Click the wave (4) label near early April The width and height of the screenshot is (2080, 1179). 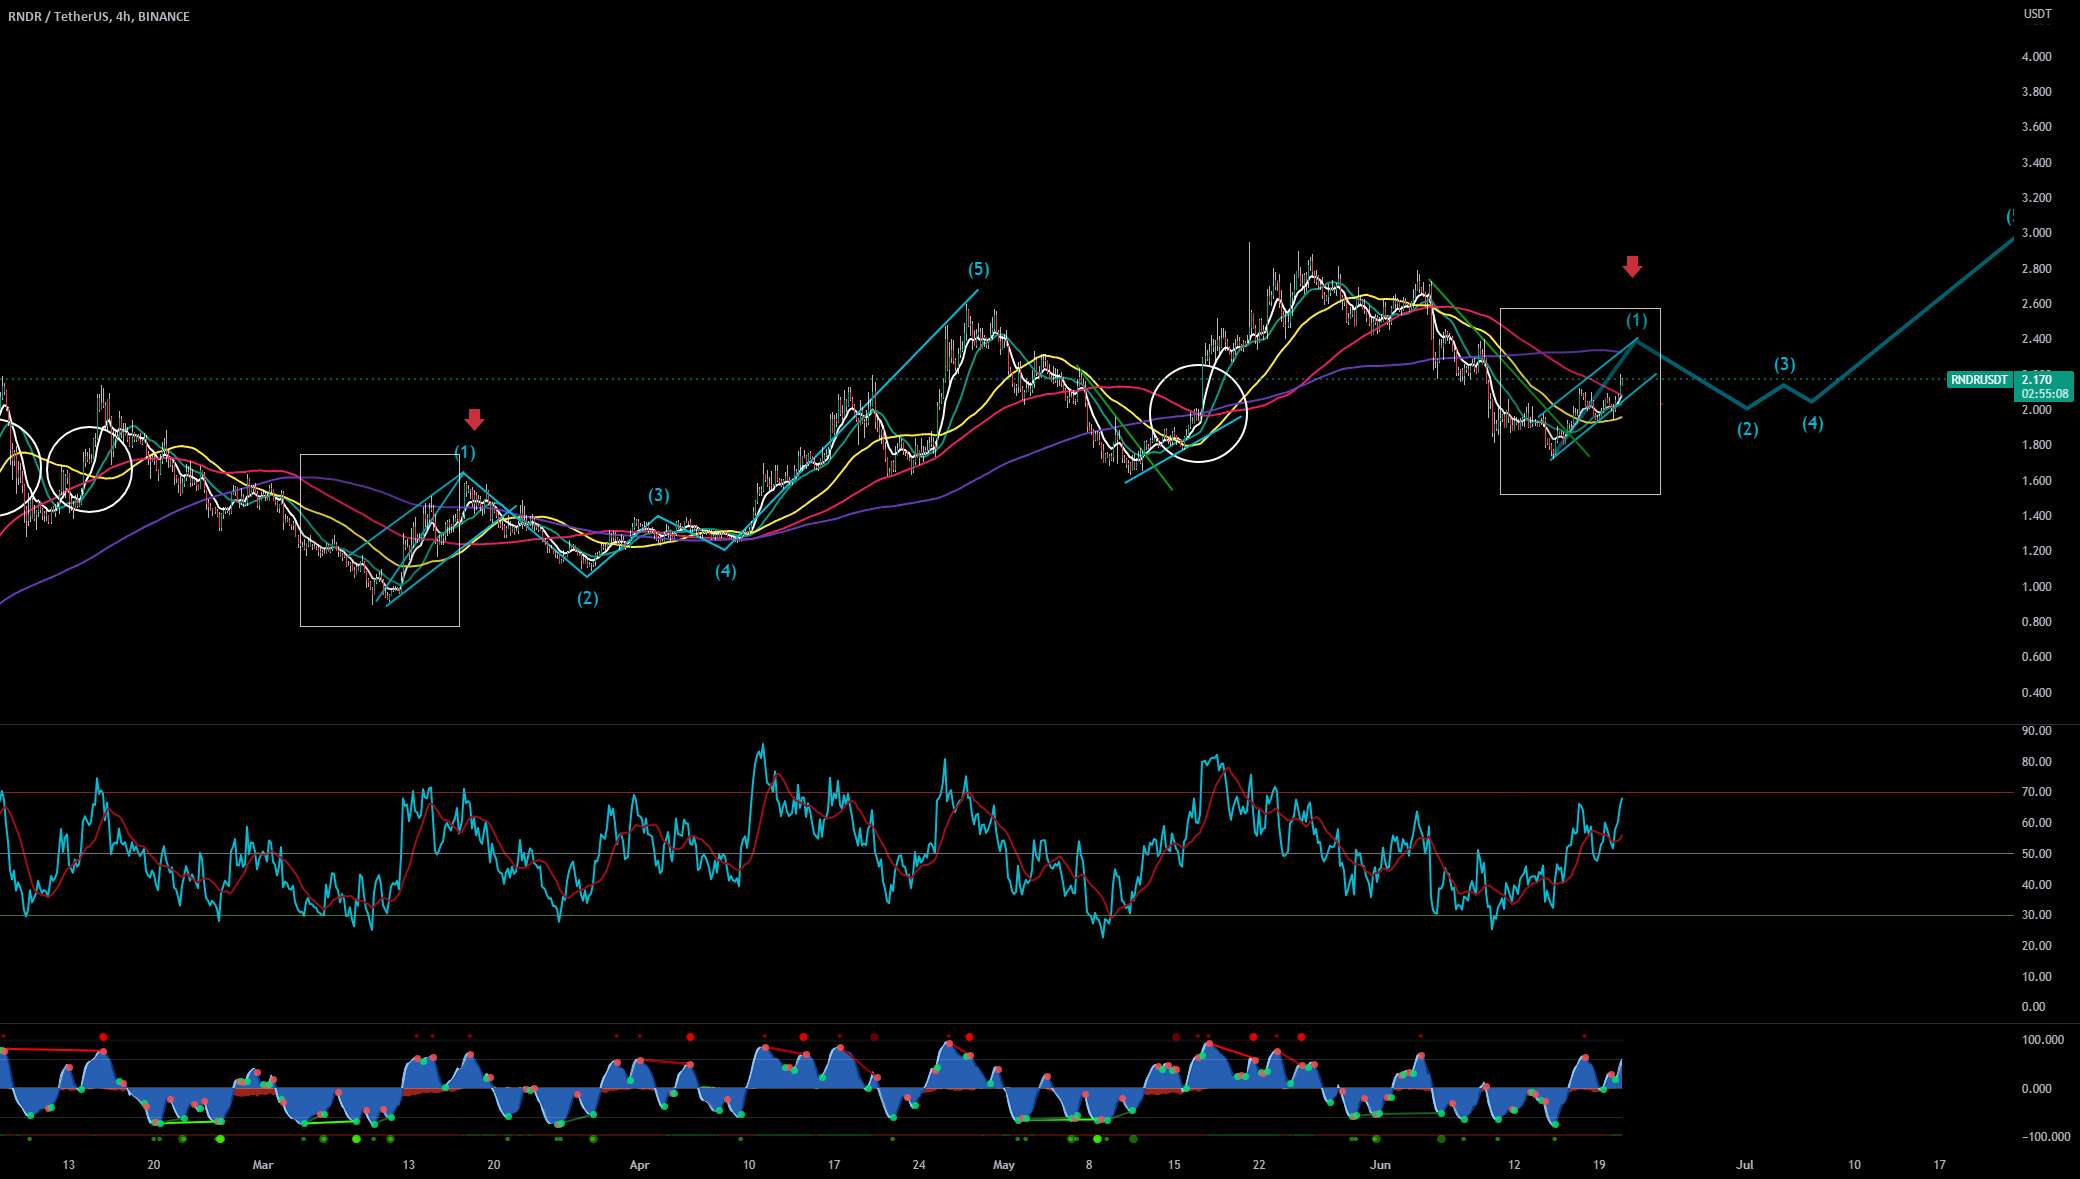[x=725, y=571]
